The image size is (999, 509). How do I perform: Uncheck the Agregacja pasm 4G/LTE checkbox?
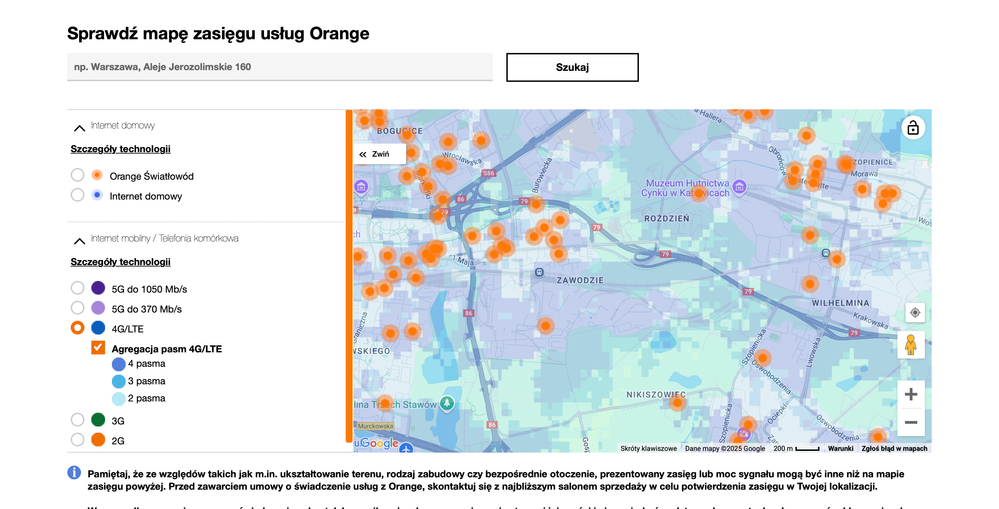click(x=98, y=348)
